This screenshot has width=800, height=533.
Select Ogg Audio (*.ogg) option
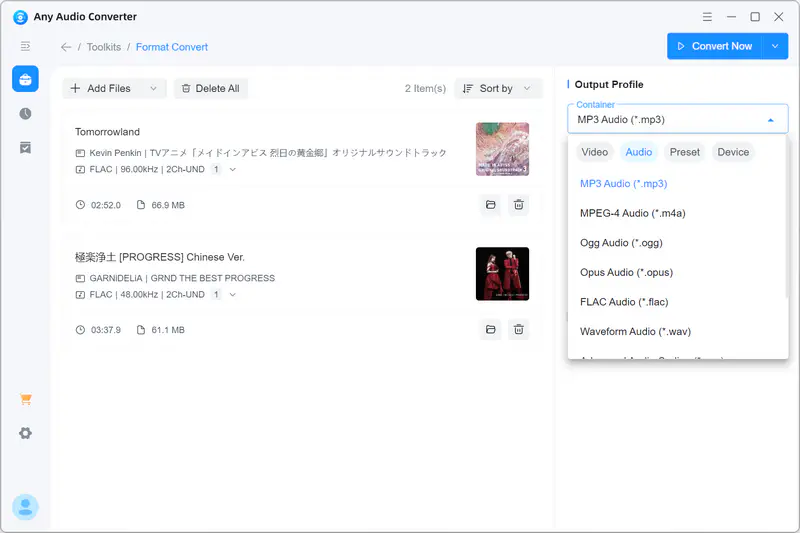click(x=678, y=243)
